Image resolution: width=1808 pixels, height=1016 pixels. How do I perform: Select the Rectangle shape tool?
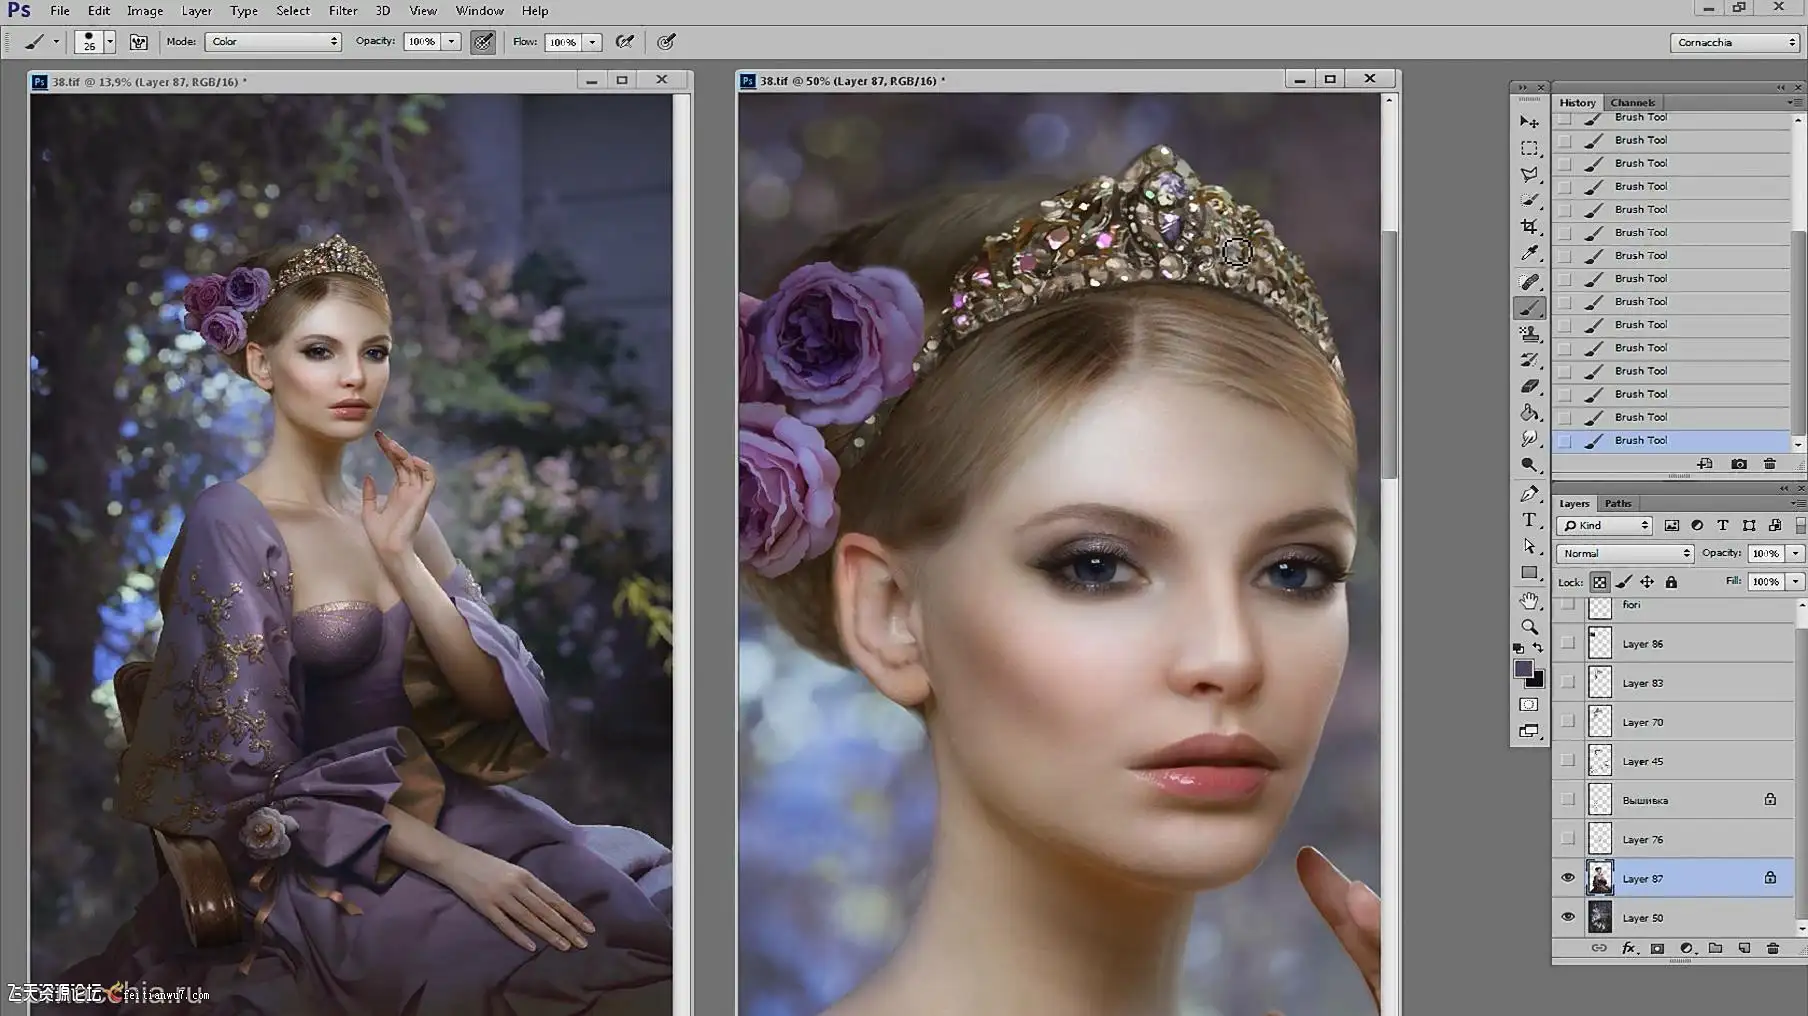[x=1529, y=573]
